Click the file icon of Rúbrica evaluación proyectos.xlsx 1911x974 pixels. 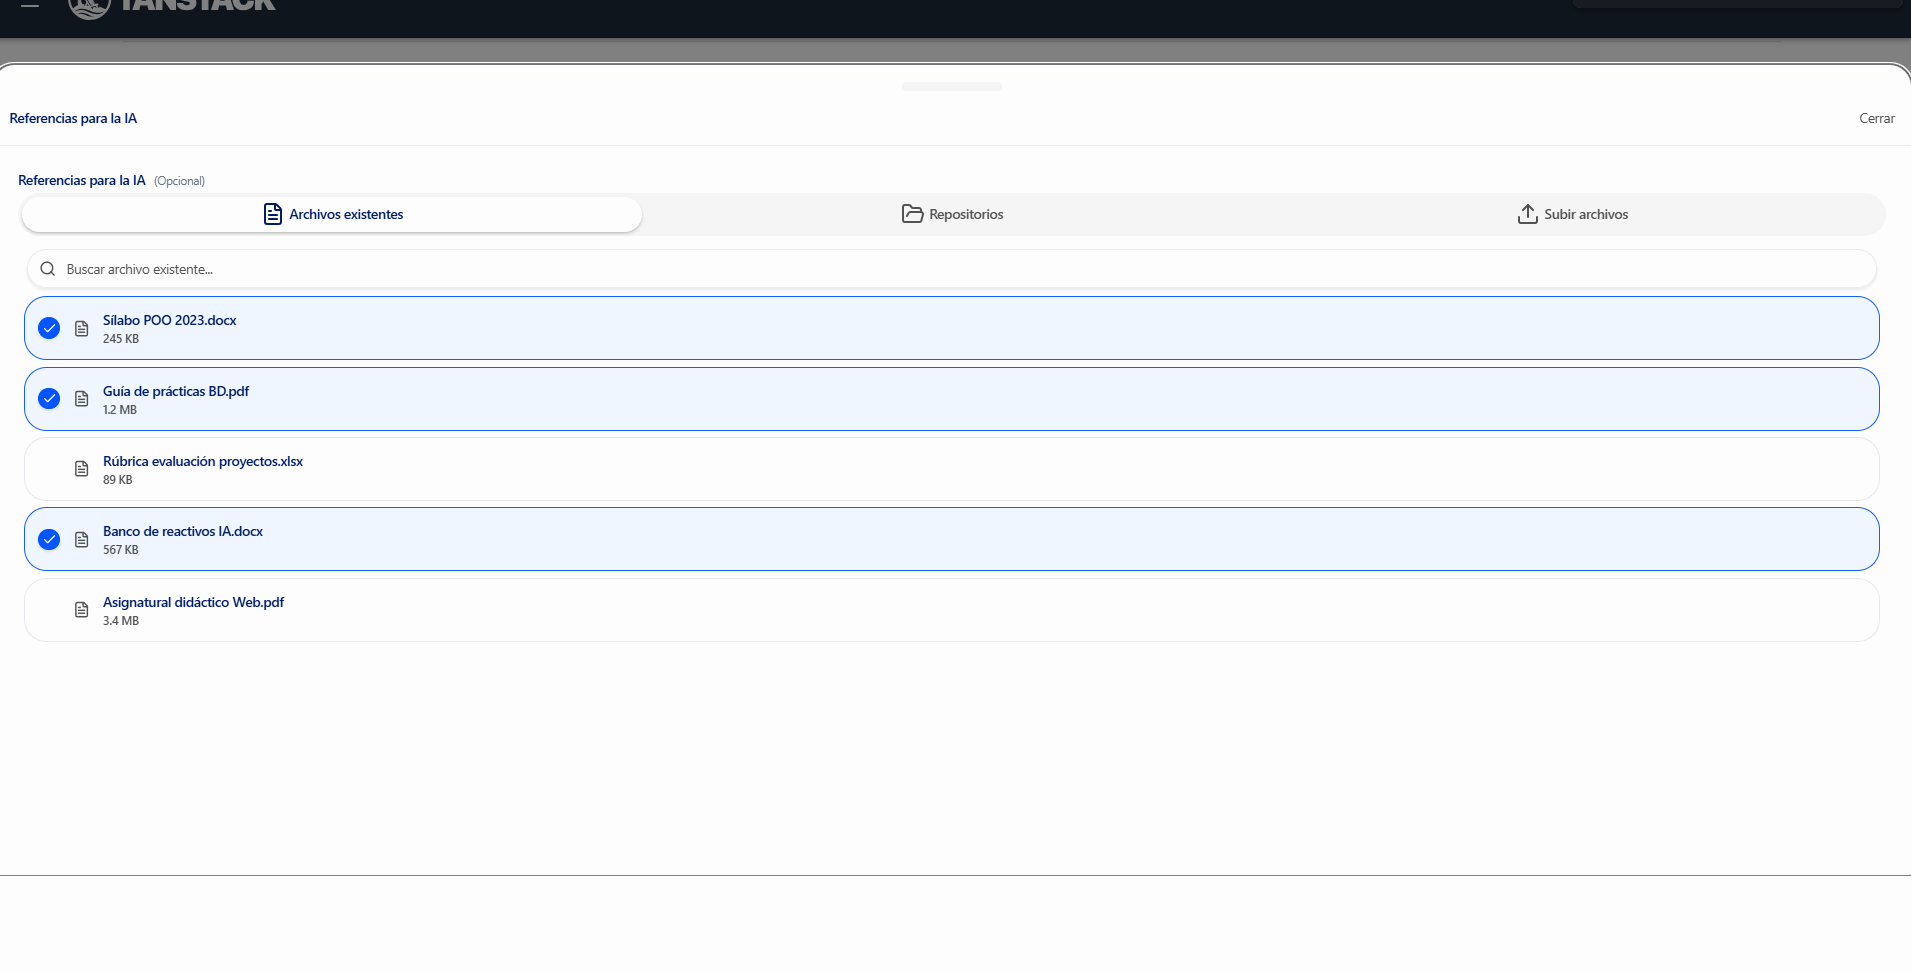click(x=82, y=469)
